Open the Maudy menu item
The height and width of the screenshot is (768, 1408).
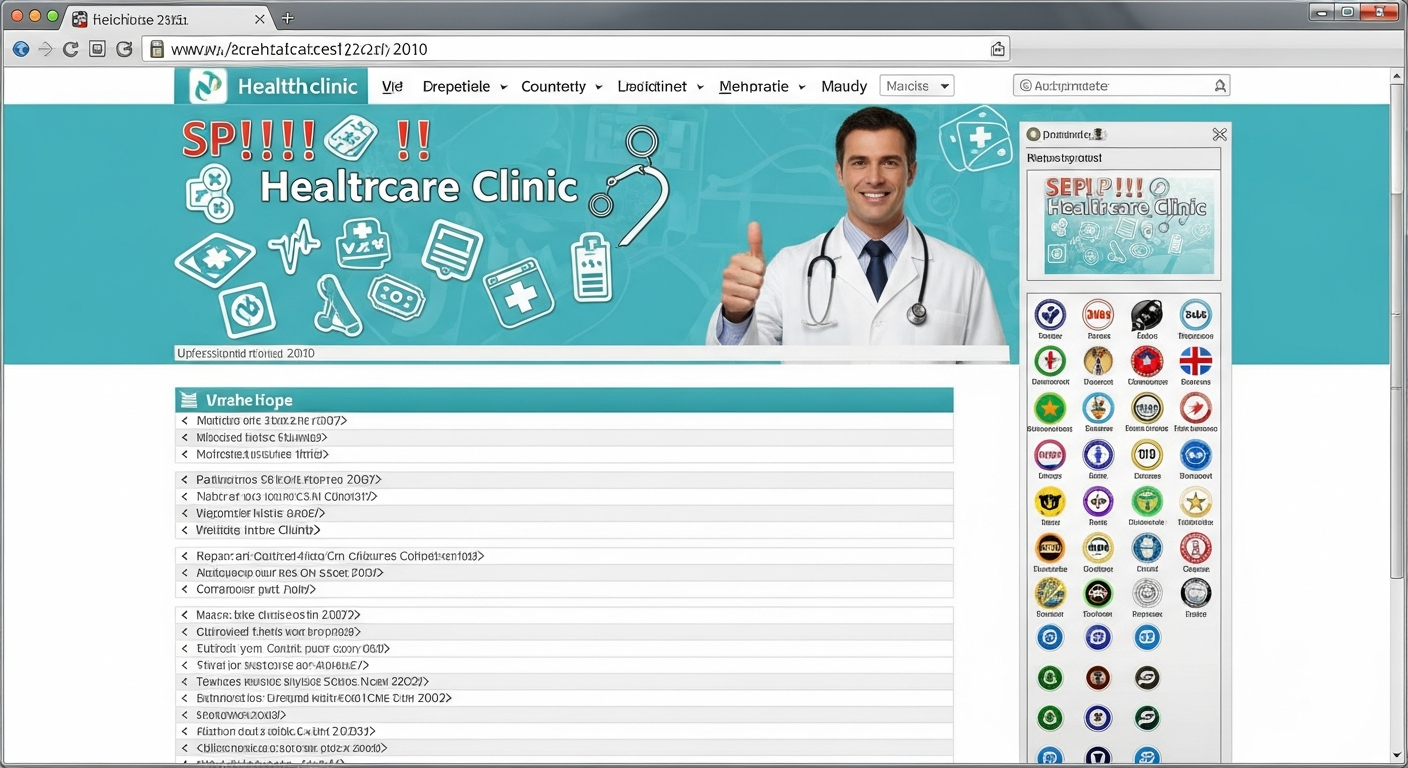843,87
